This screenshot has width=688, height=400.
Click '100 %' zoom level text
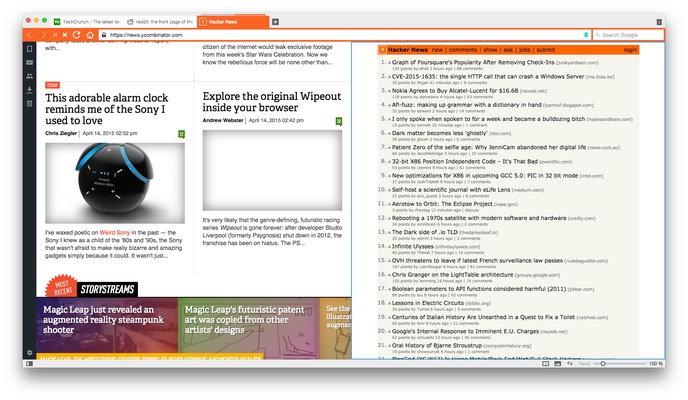(656, 364)
